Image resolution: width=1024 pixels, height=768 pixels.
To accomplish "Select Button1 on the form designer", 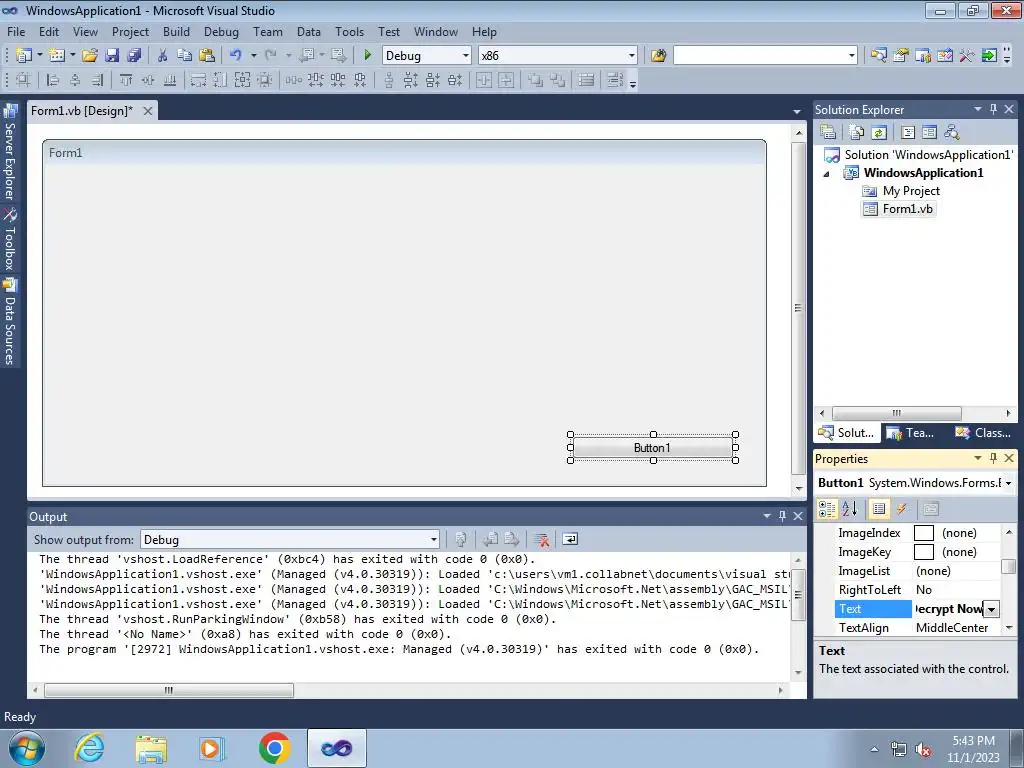I will click(x=652, y=447).
